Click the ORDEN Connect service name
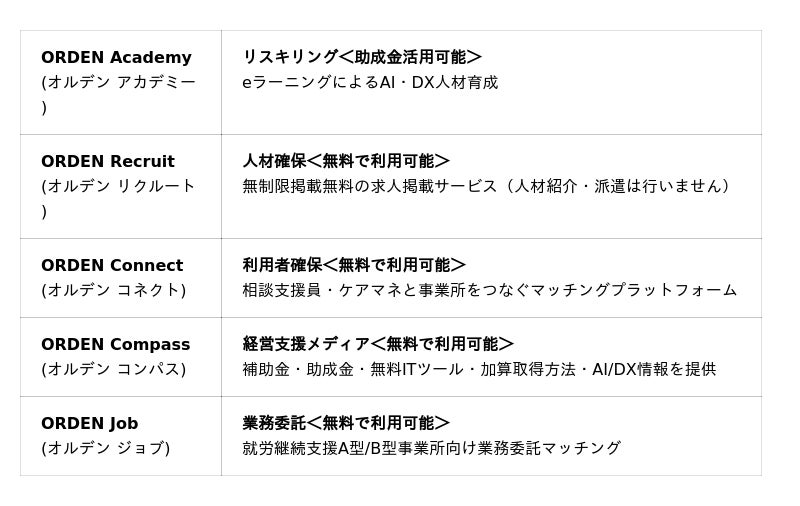 [x=112, y=266]
